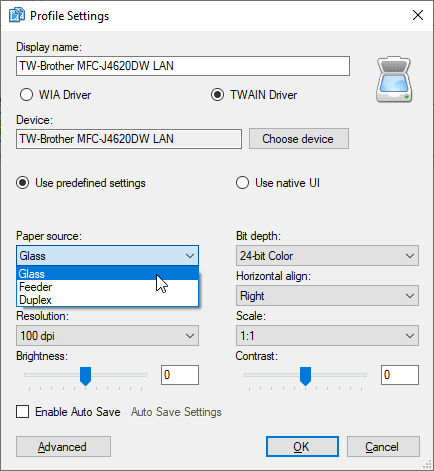Image resolution: width=434 pixels, height=471 pixels.
Task: Click the scanner device icon
Action: pos(394,79)
